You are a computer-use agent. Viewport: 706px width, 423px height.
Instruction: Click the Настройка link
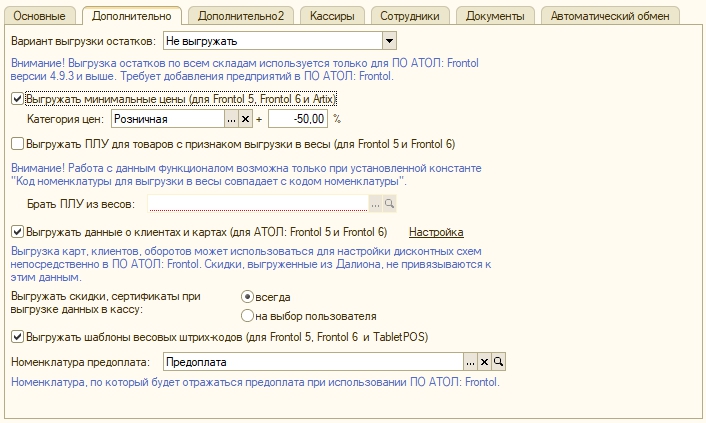436,231
